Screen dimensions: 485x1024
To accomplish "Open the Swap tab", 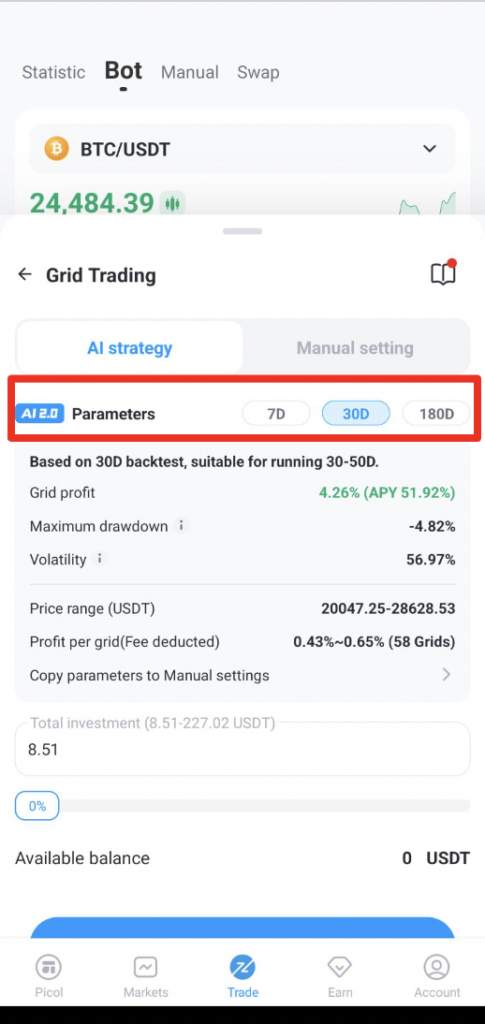I will click(258, 72).
